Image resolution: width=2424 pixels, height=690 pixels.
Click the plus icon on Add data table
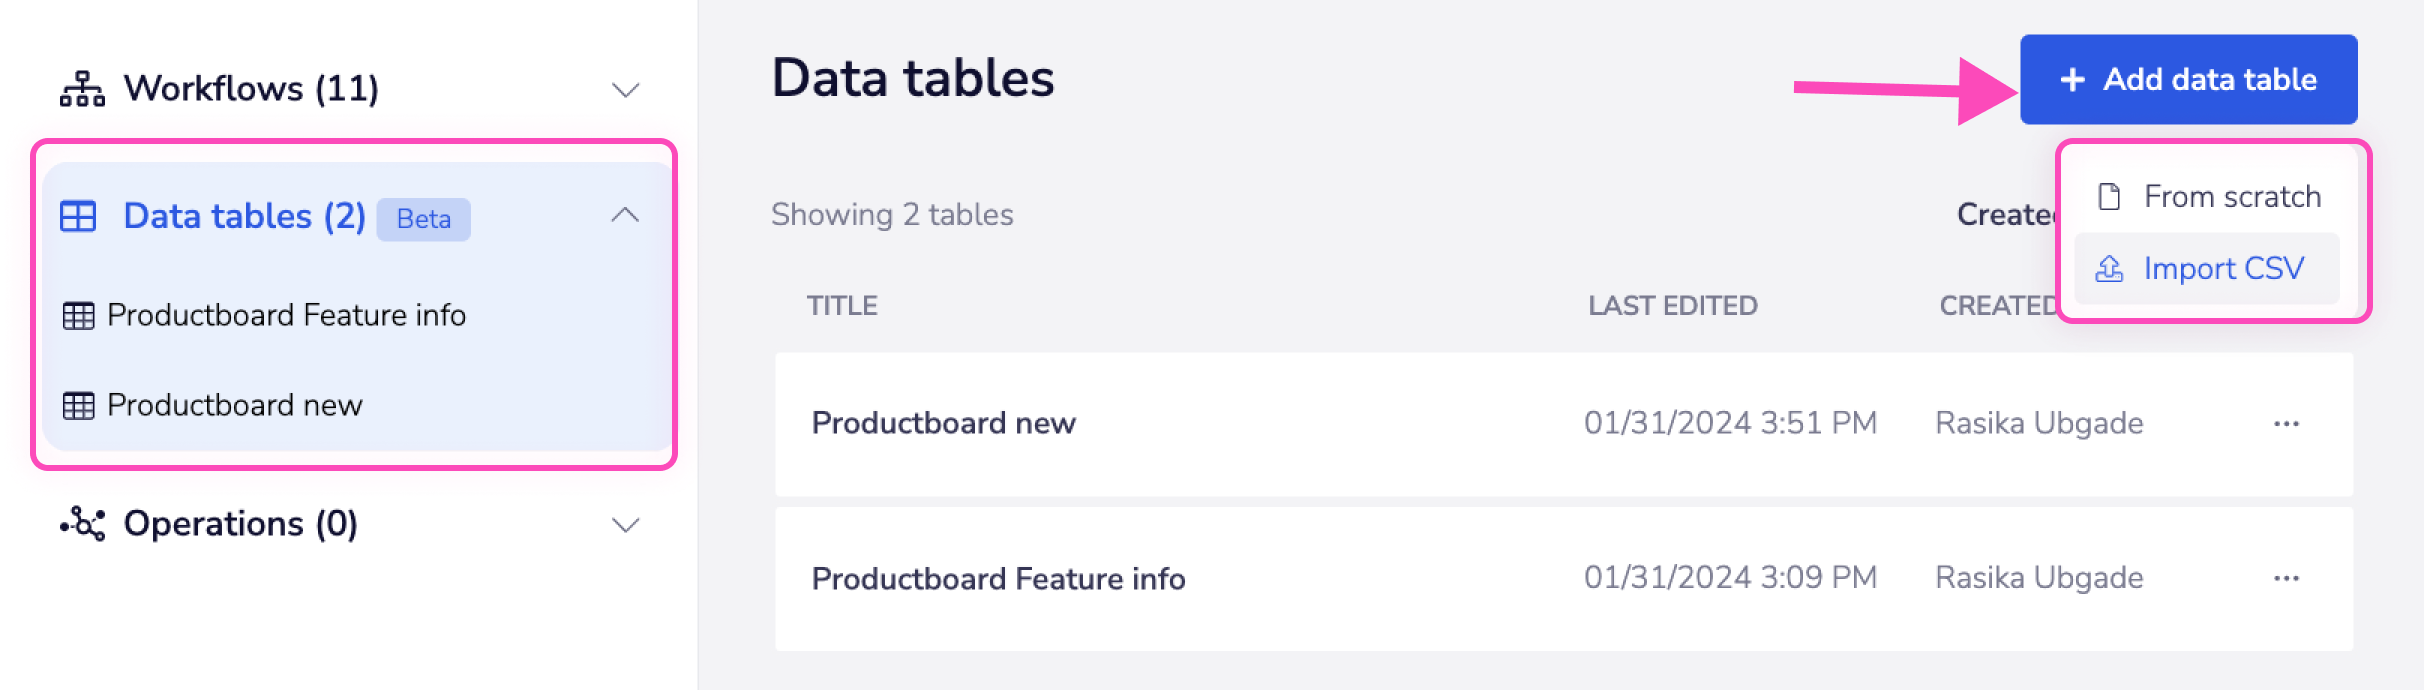[2071, 80]
